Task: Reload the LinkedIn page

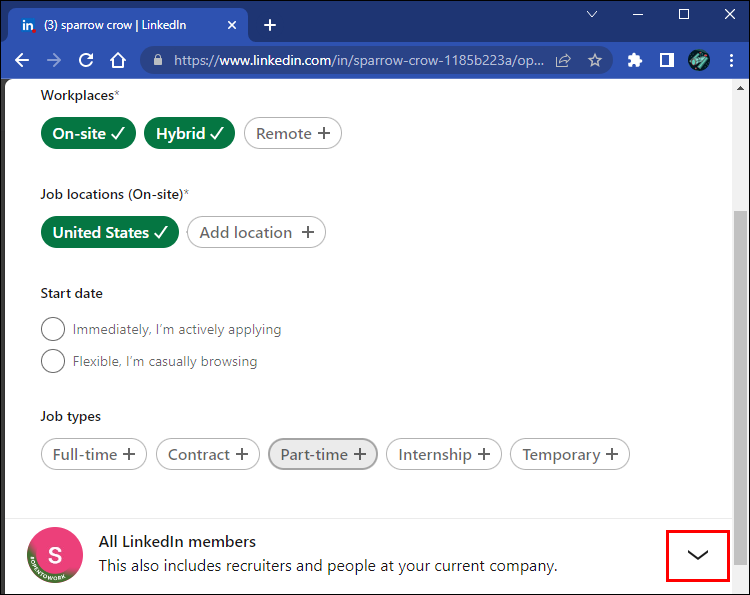Action: click(86, 60)
